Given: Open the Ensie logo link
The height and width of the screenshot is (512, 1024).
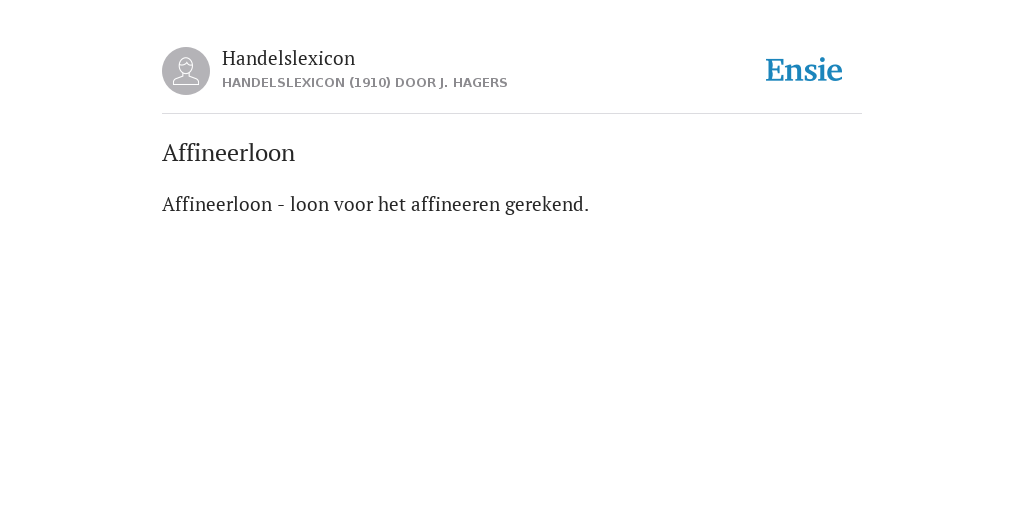Looking at the screenshot, I should [x=804, y=70].
